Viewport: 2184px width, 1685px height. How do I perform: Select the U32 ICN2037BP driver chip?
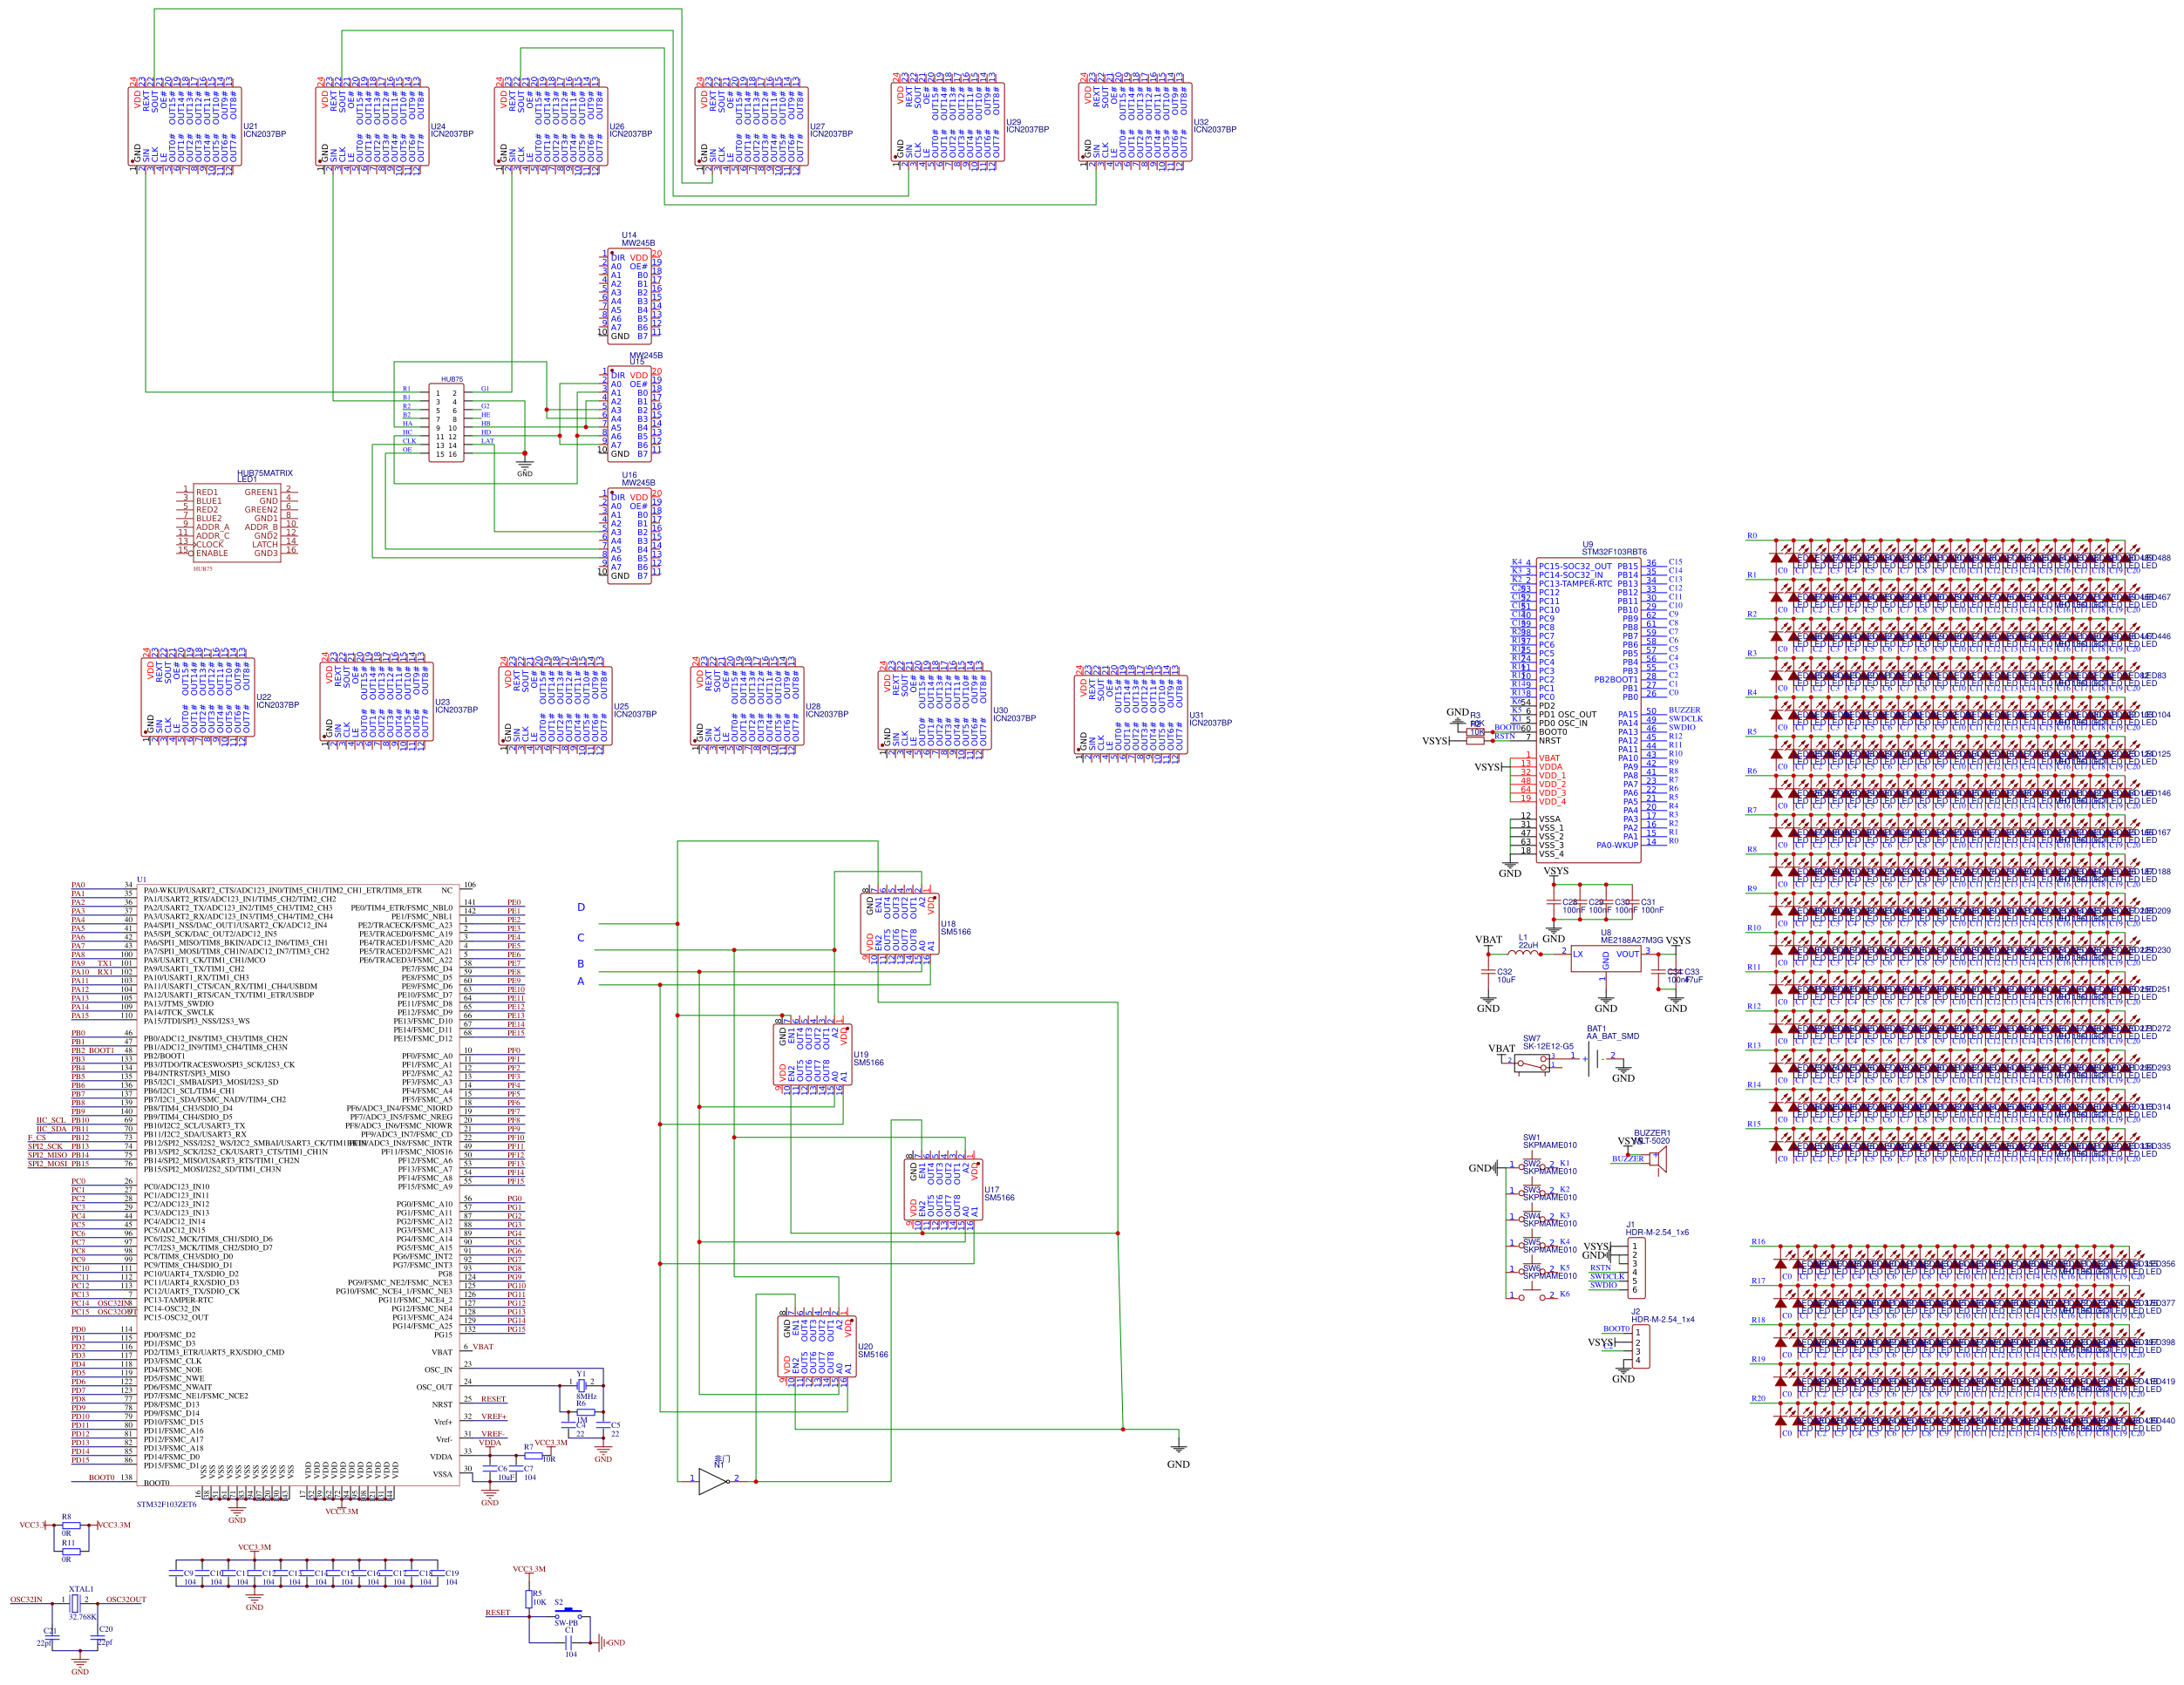[1135, 125]
